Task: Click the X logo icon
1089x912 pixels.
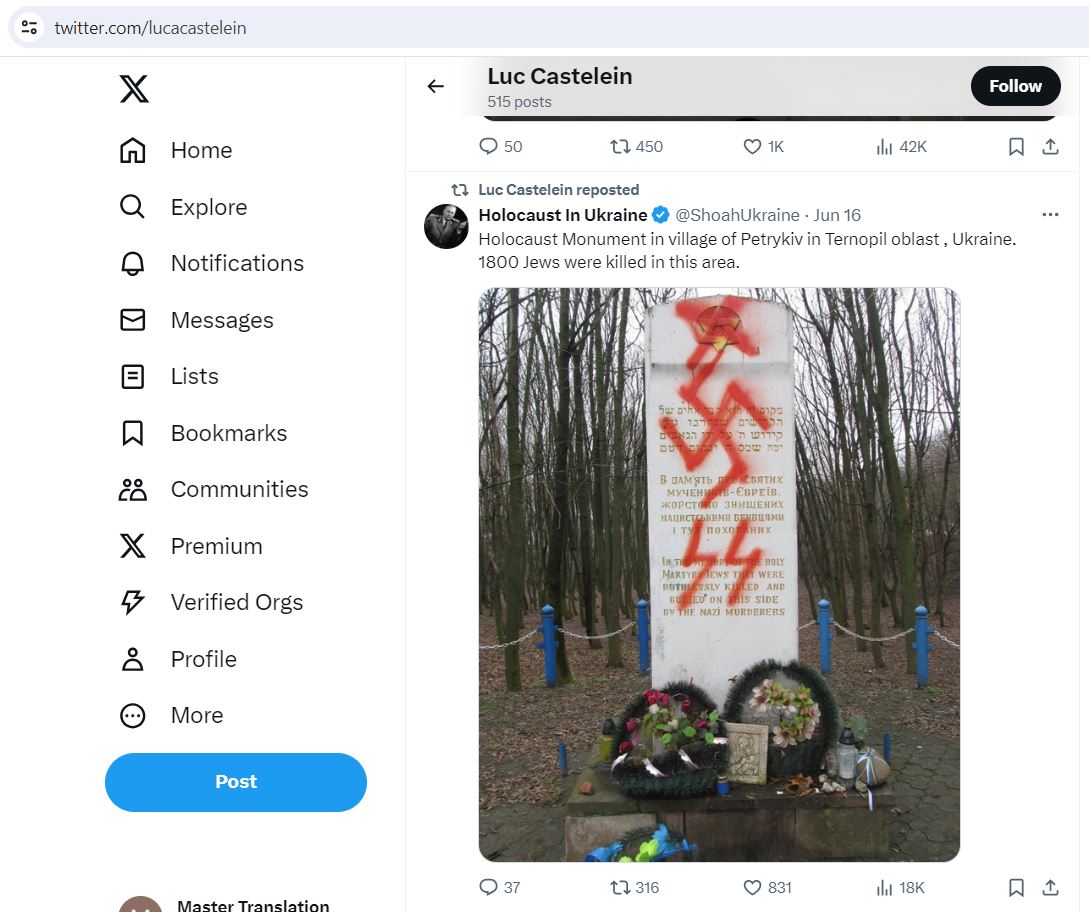Action: [x=133, y=89]
